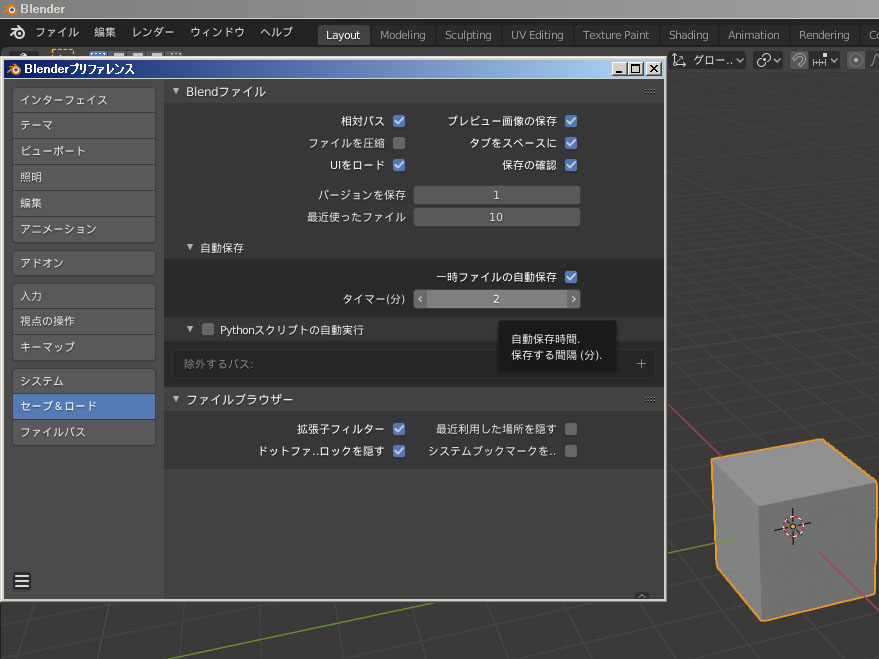Toggle the snap magnet icon
Screen dimensions: 879x659
tap(800, 60)
